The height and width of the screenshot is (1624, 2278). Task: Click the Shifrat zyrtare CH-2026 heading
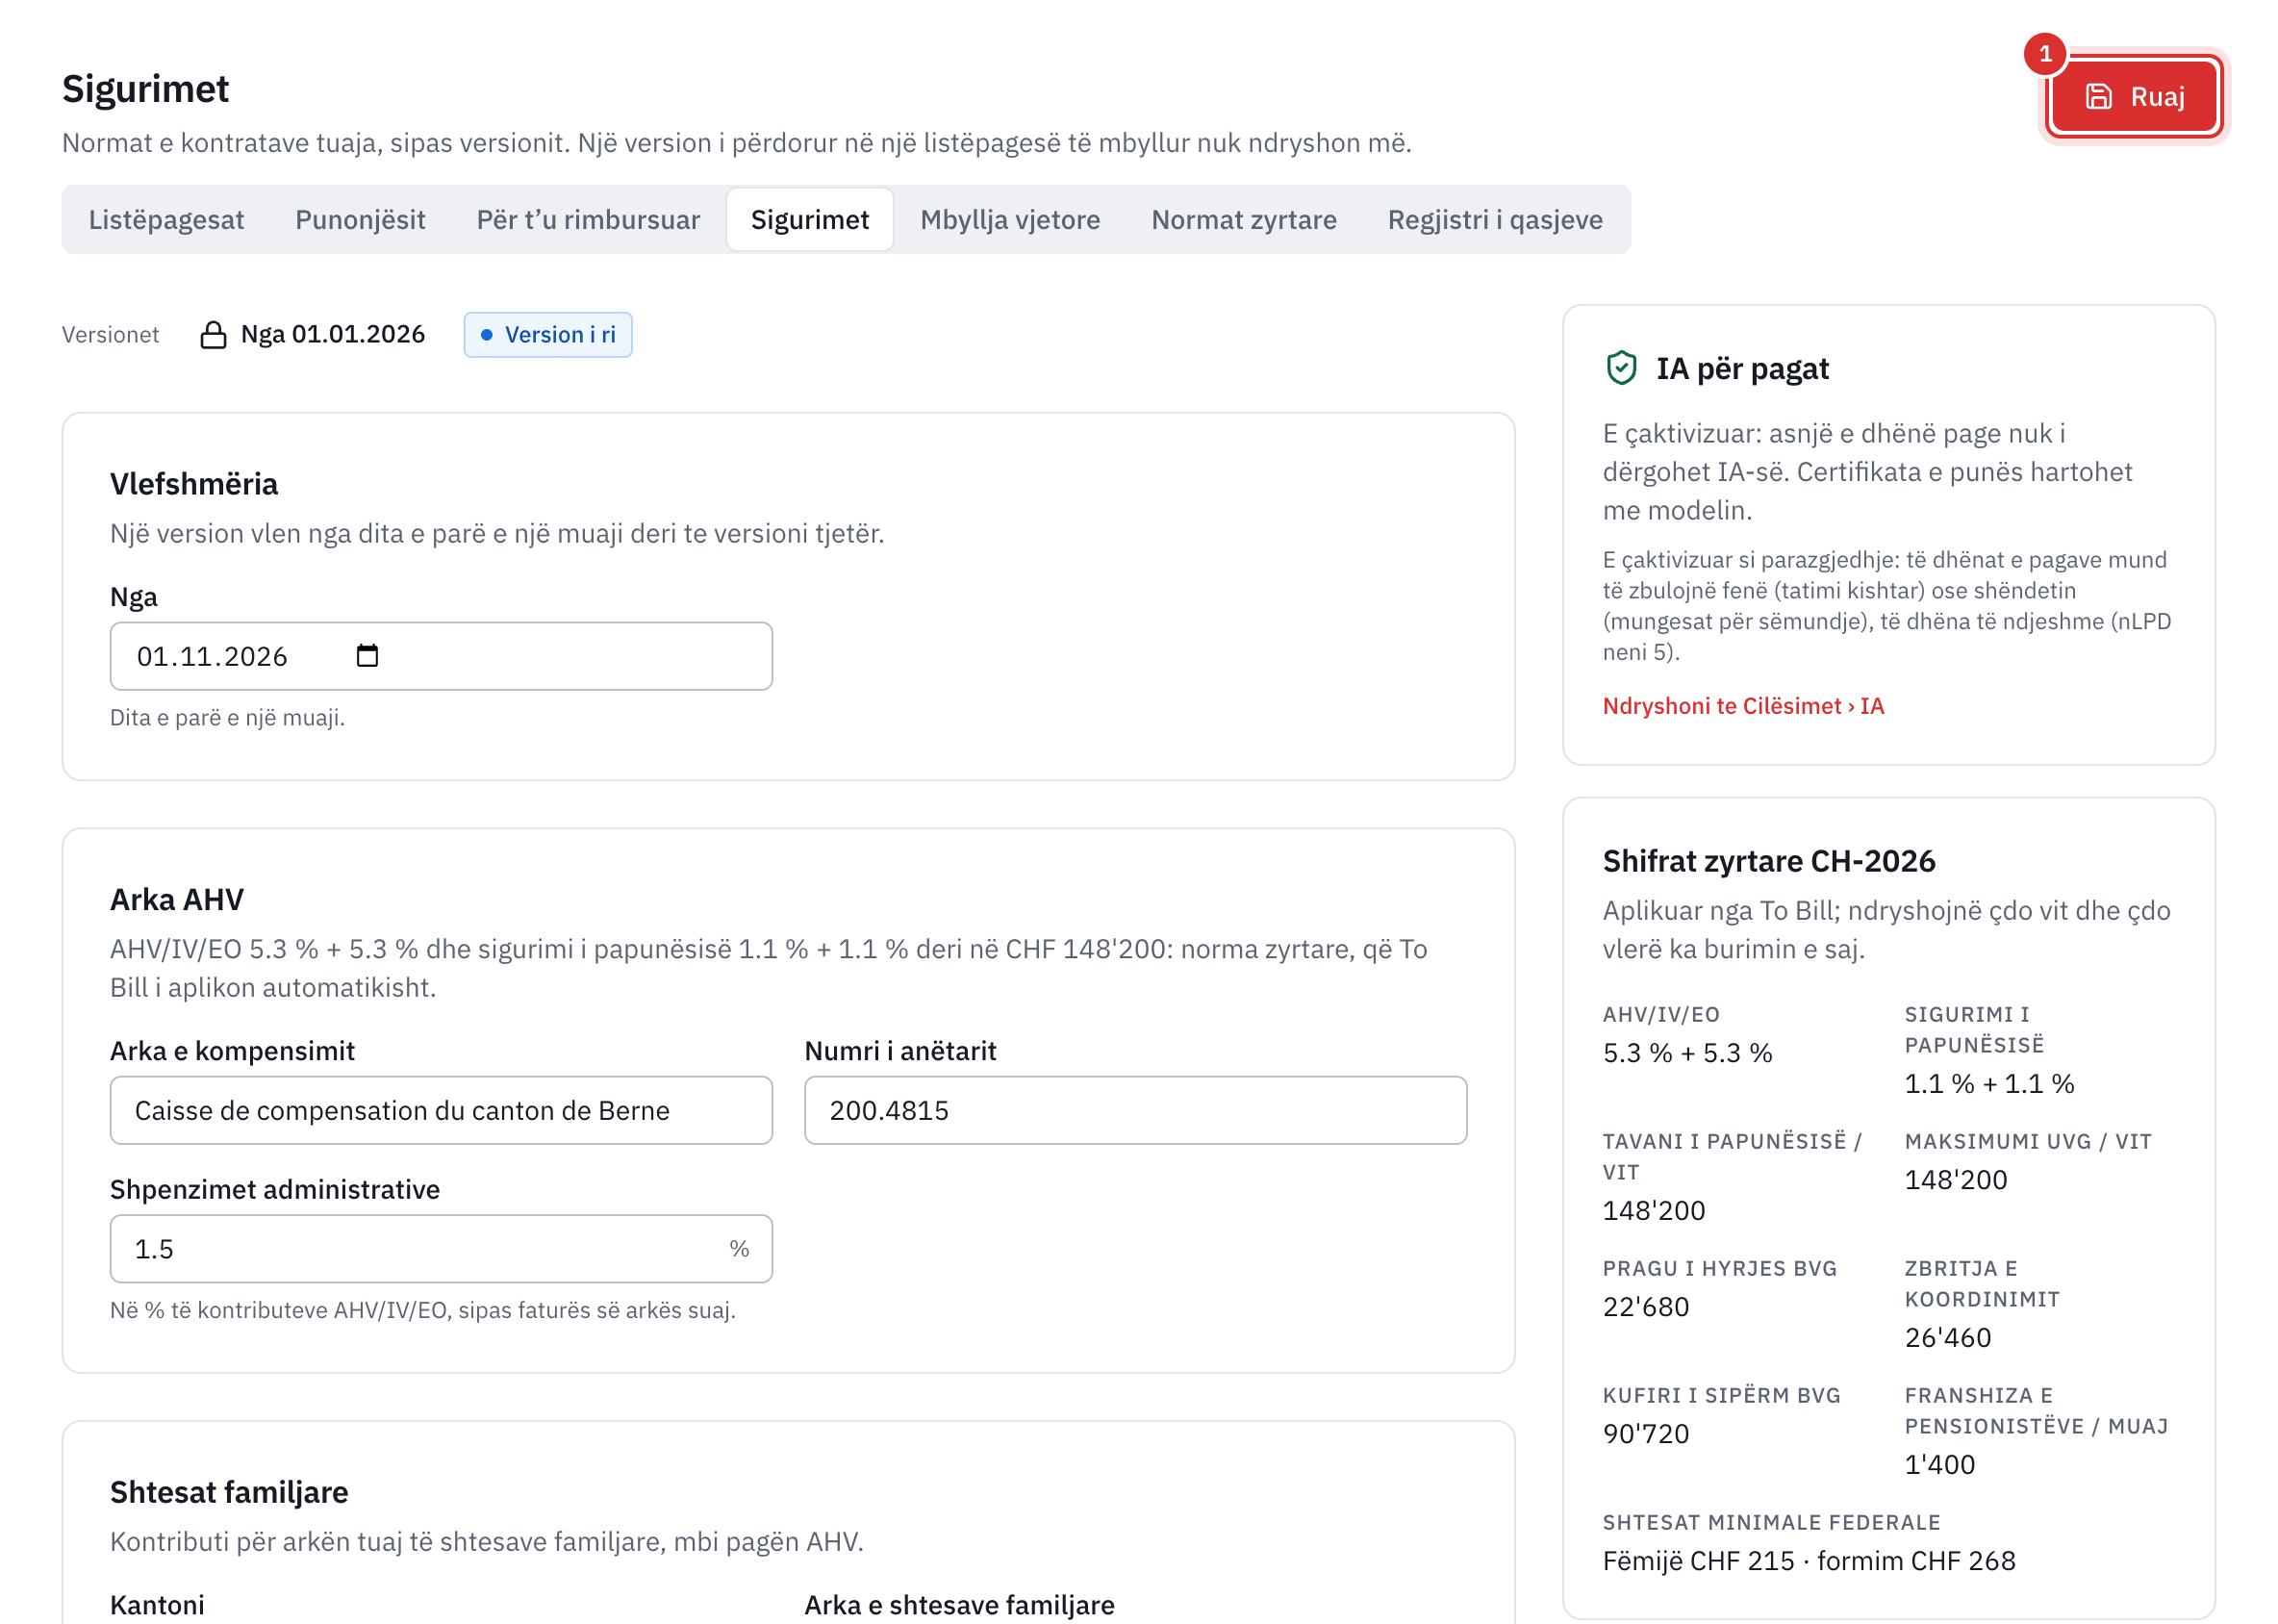(x=1768, y=860)
